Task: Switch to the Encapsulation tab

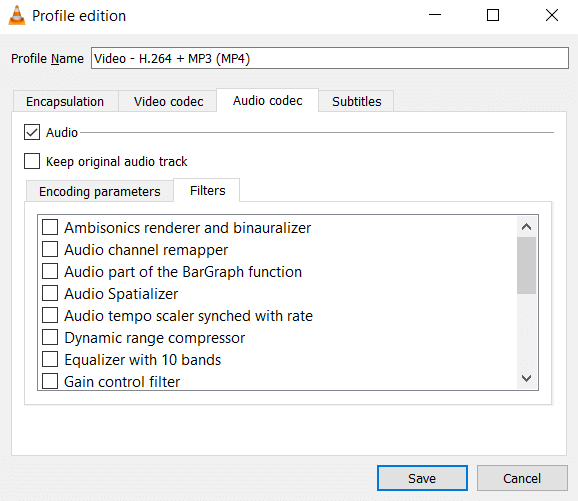Action: coord(65,101)
